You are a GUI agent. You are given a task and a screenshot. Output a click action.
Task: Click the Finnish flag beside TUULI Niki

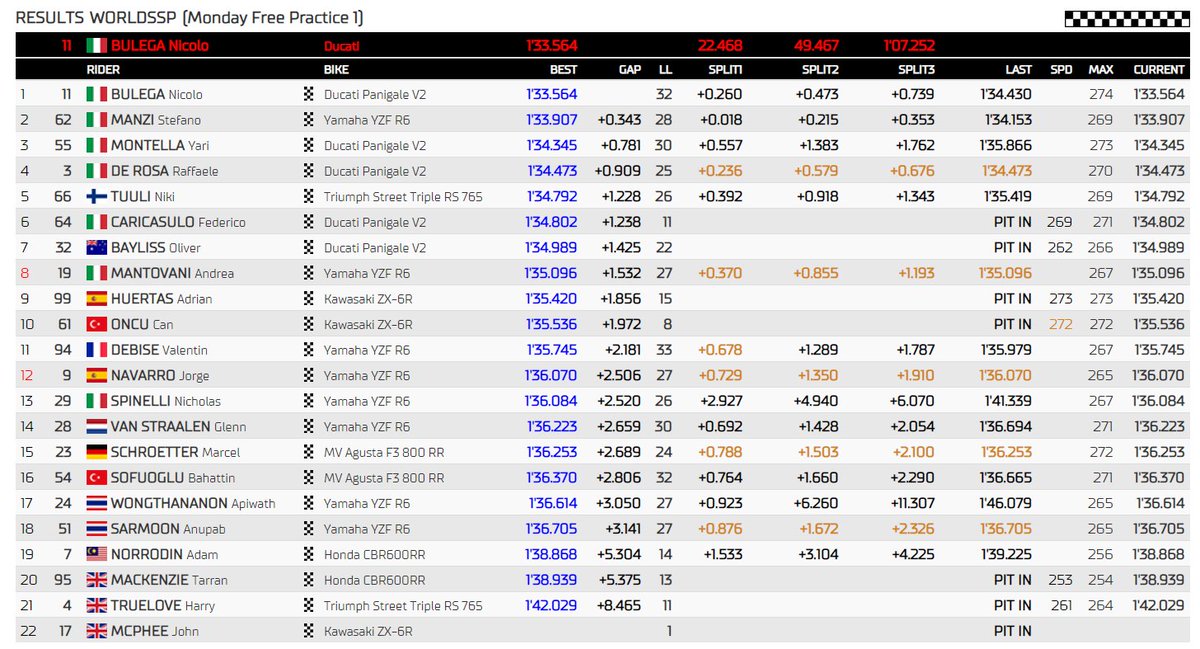pos(96,196)
